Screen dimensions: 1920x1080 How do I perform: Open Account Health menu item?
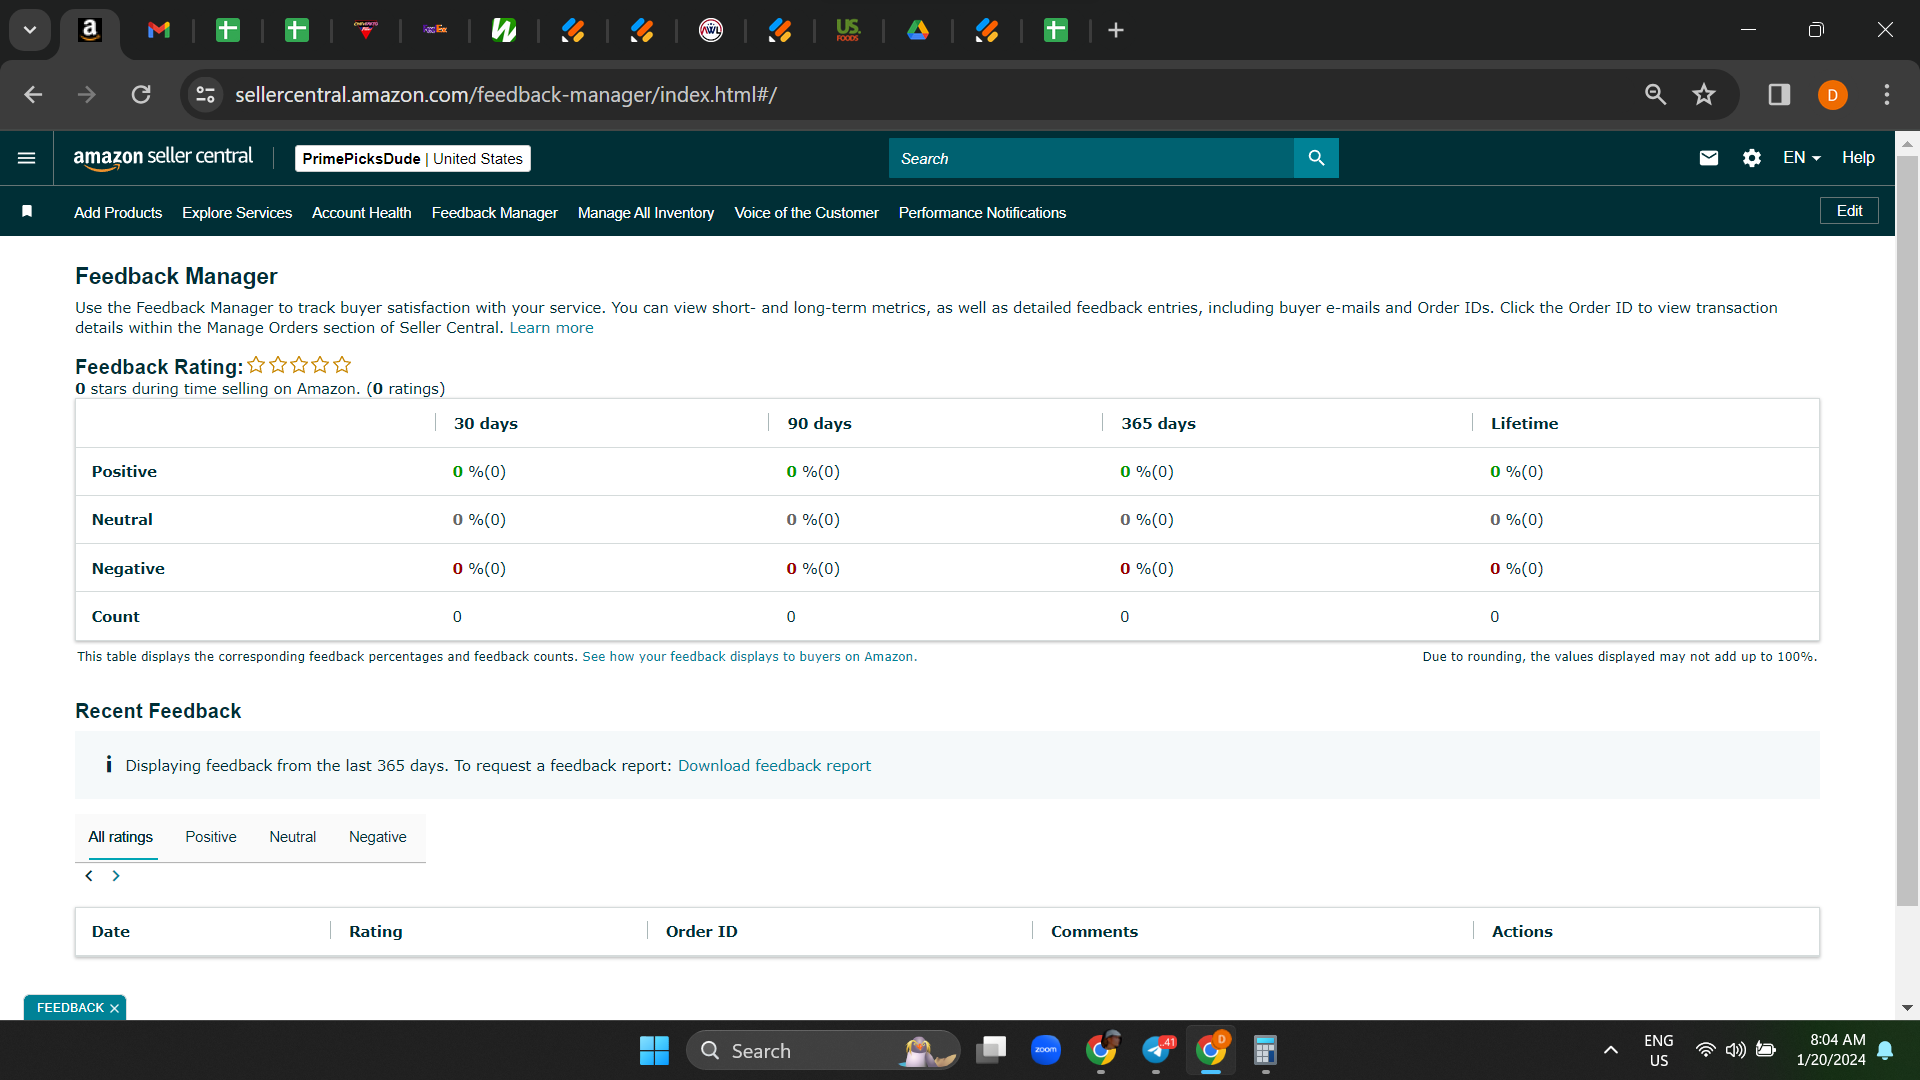point(362,213)
